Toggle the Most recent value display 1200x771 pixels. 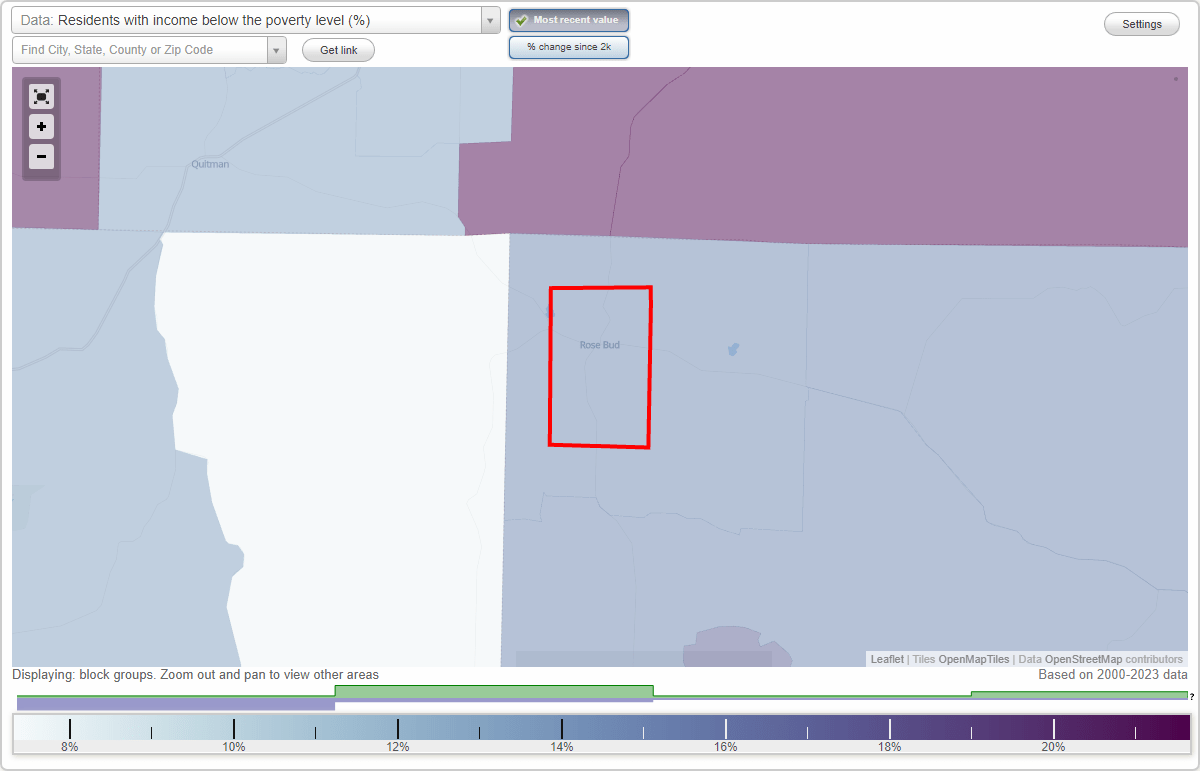[569, 19]
